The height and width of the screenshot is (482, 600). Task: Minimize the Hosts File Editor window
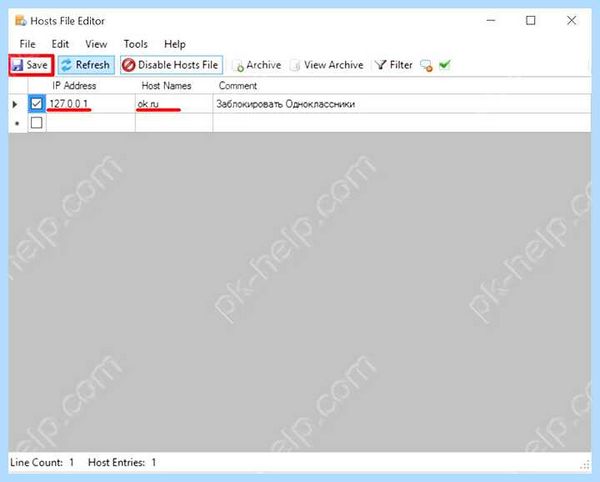coord(491,21)
